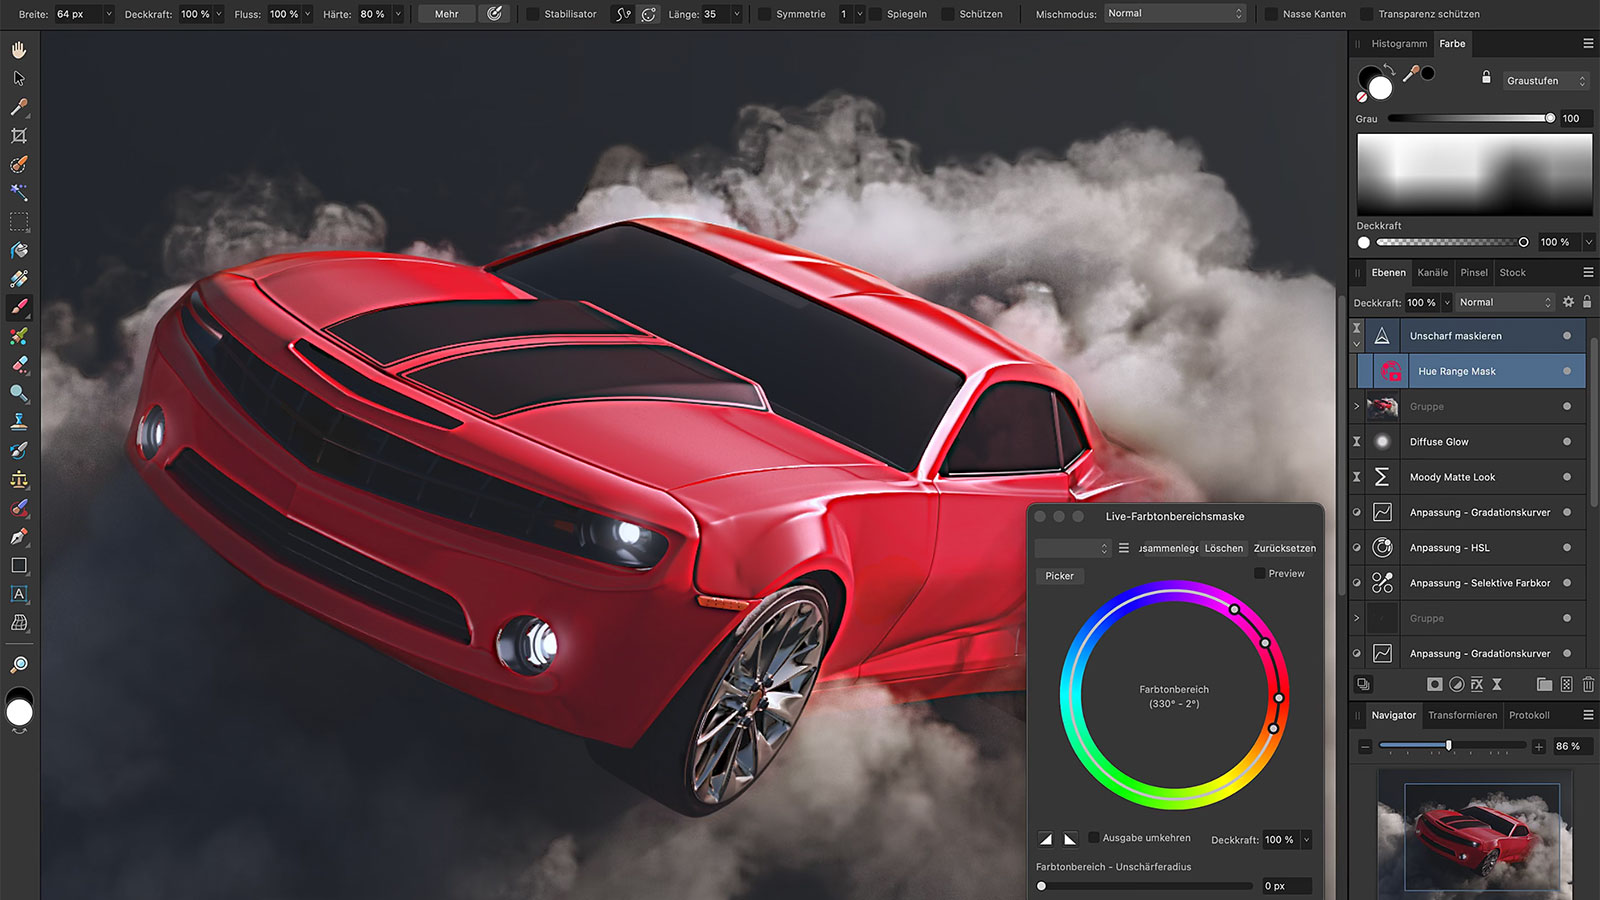Select the Paint Brush tool
Image resolution: width=1600 pixels, height=900 pixels.
pos(19,307)
